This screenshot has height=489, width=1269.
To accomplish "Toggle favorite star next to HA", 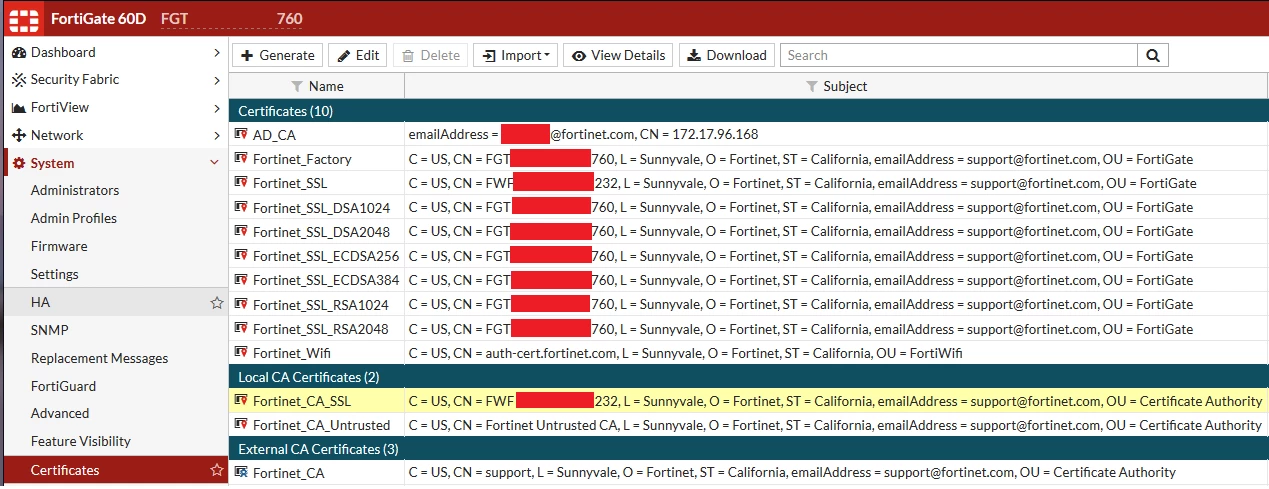I will 216,302.
